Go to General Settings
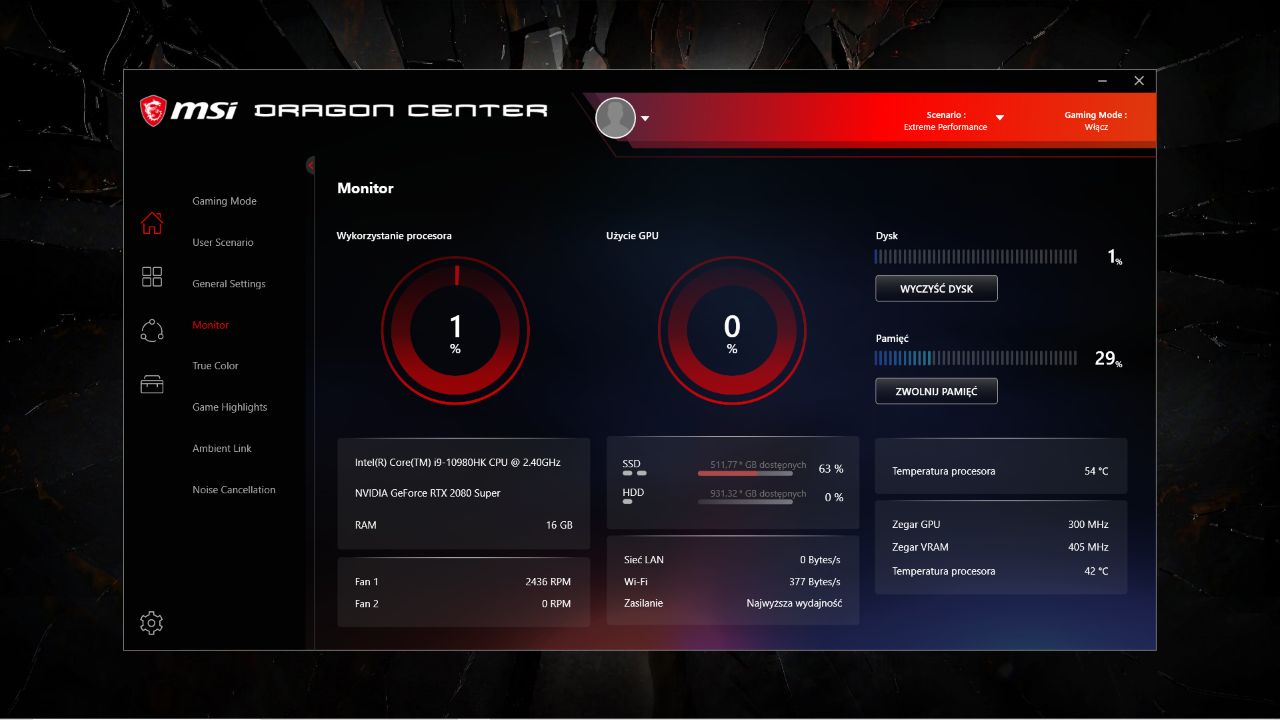This screenshot has width=1280, height=720. pos(229,284)
